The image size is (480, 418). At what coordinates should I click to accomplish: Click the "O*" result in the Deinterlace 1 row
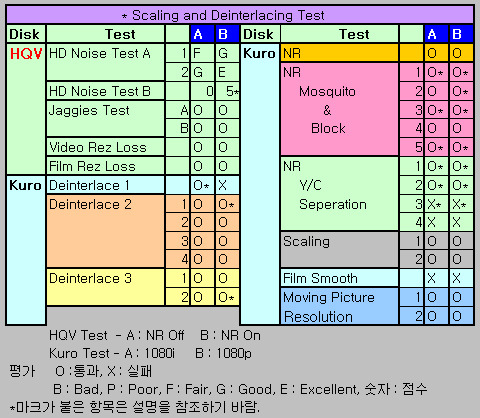point(202,185)
